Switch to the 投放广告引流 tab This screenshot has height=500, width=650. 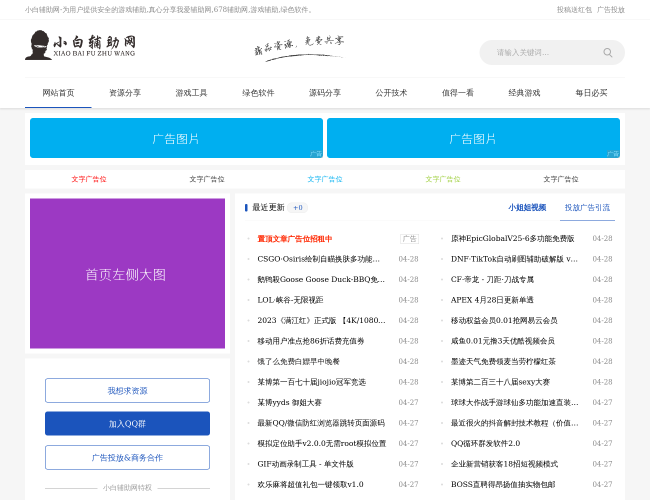click(587, 207)
